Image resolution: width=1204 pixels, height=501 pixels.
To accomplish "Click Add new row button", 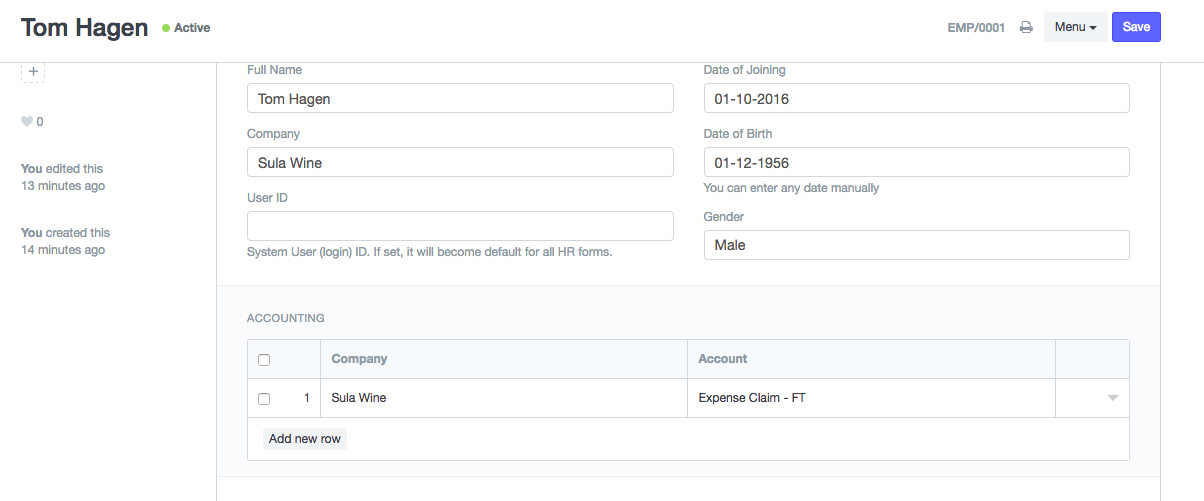I will (305, 439).
